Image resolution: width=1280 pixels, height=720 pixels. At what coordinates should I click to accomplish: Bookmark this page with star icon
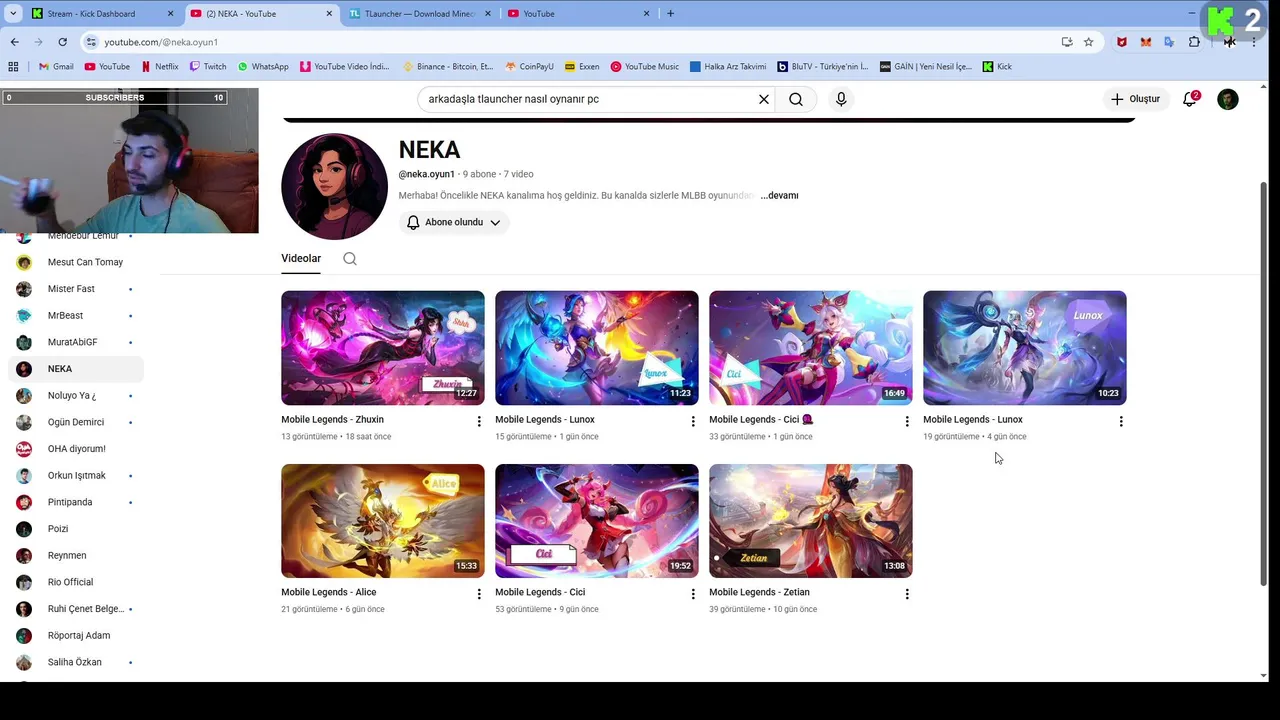tap(1089, 42)
